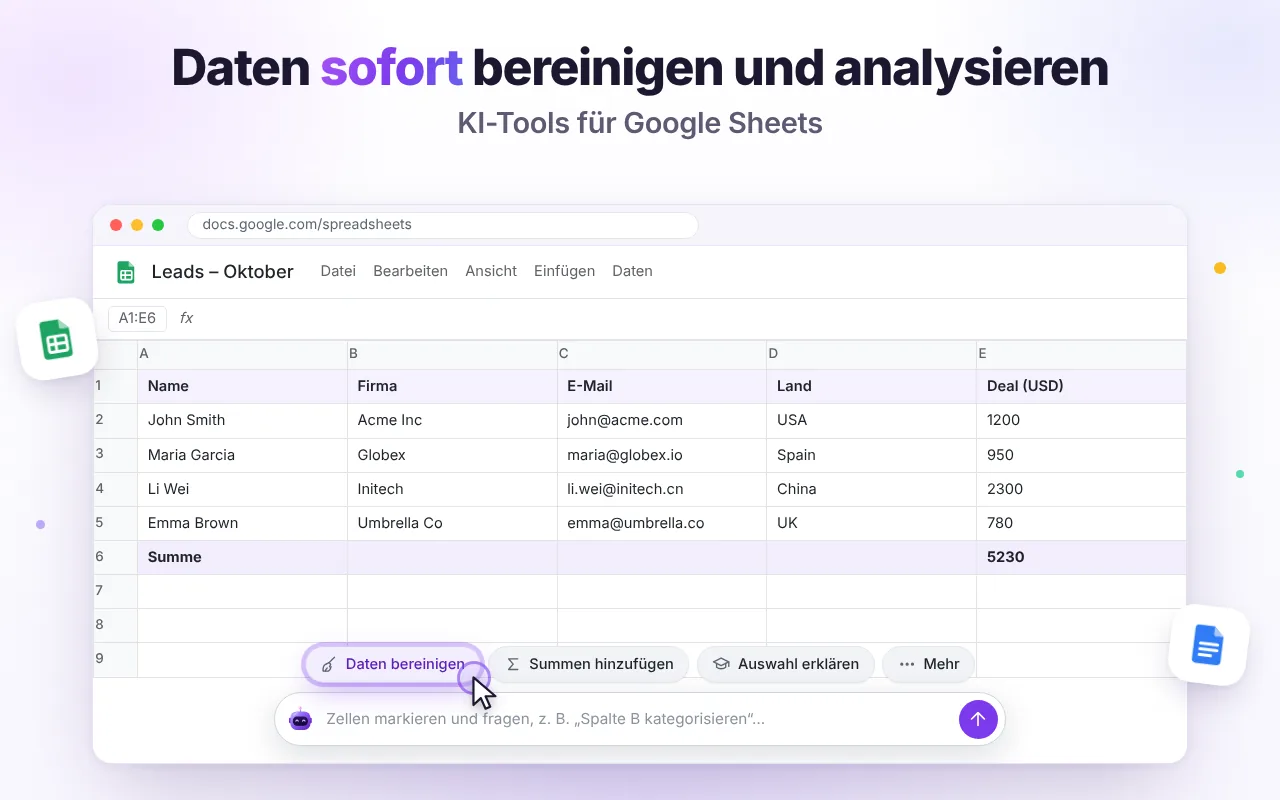Click the fx formula icon
This screenshot has width=1280, height=800.
point(186,318)
